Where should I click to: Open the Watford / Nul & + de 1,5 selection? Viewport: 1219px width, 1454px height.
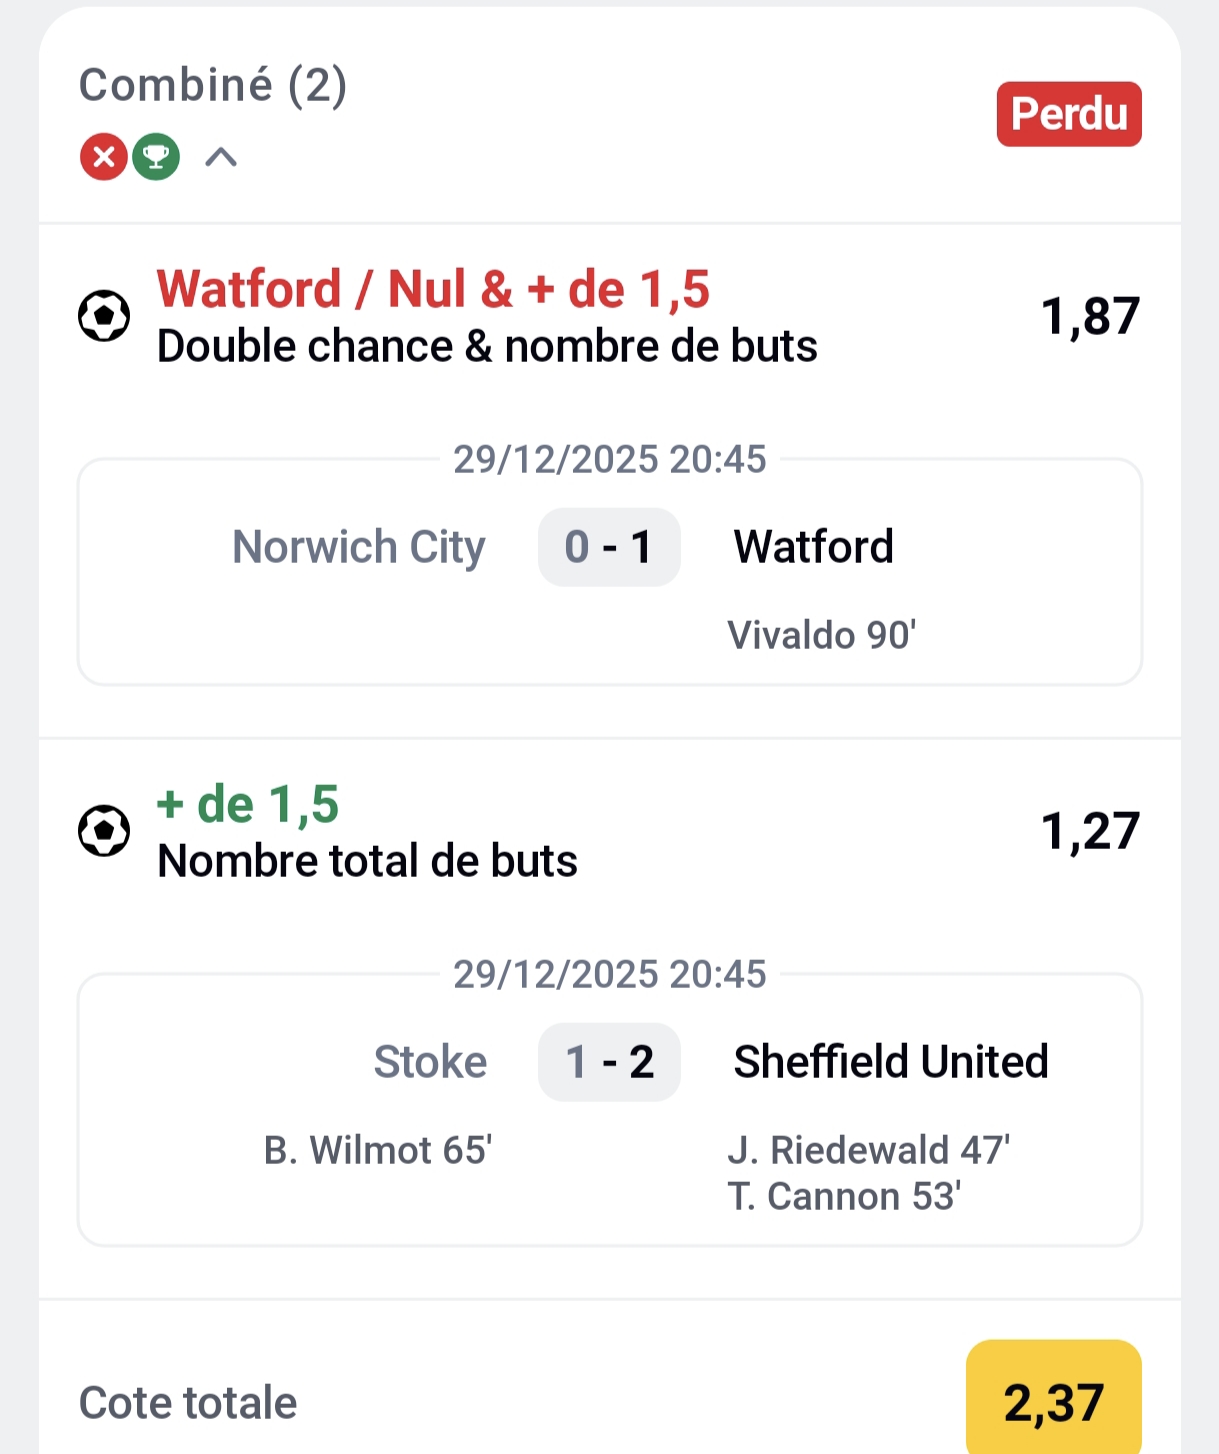click(433, 289)
